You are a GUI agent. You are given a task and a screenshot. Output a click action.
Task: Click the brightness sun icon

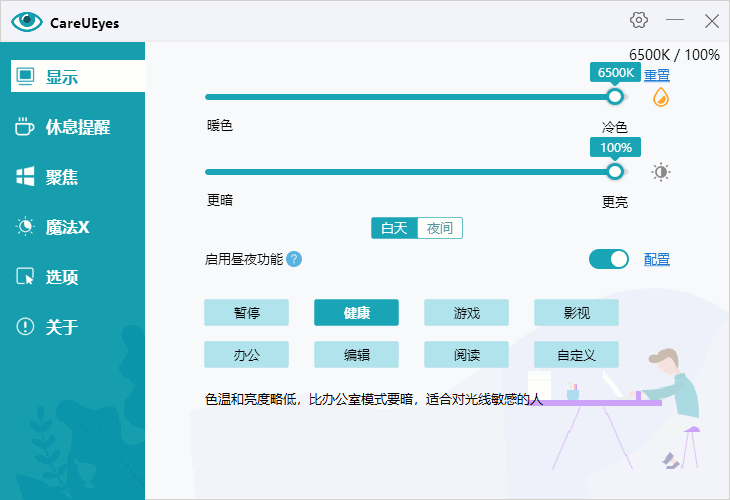point(661,172)
